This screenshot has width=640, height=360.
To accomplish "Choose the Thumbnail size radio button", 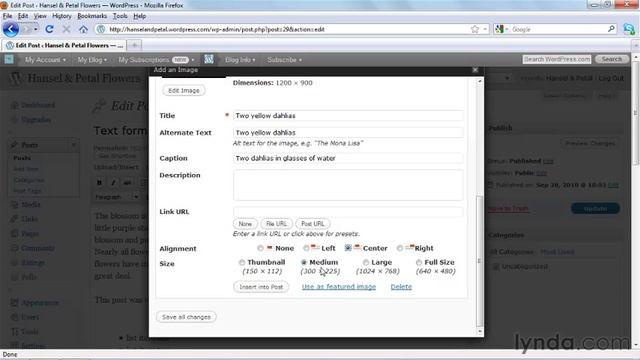I will click(x=242, y=262).
